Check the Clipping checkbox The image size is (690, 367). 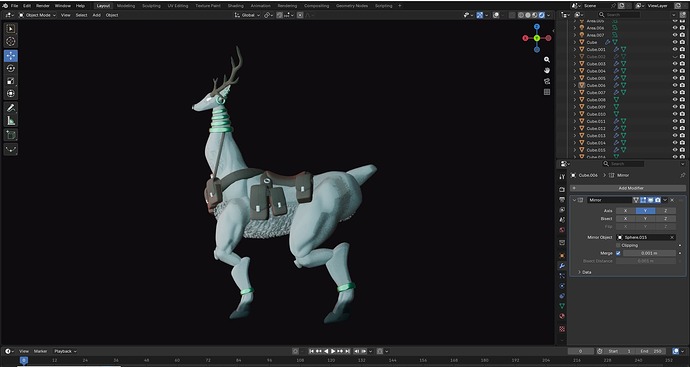coord(618,245)
